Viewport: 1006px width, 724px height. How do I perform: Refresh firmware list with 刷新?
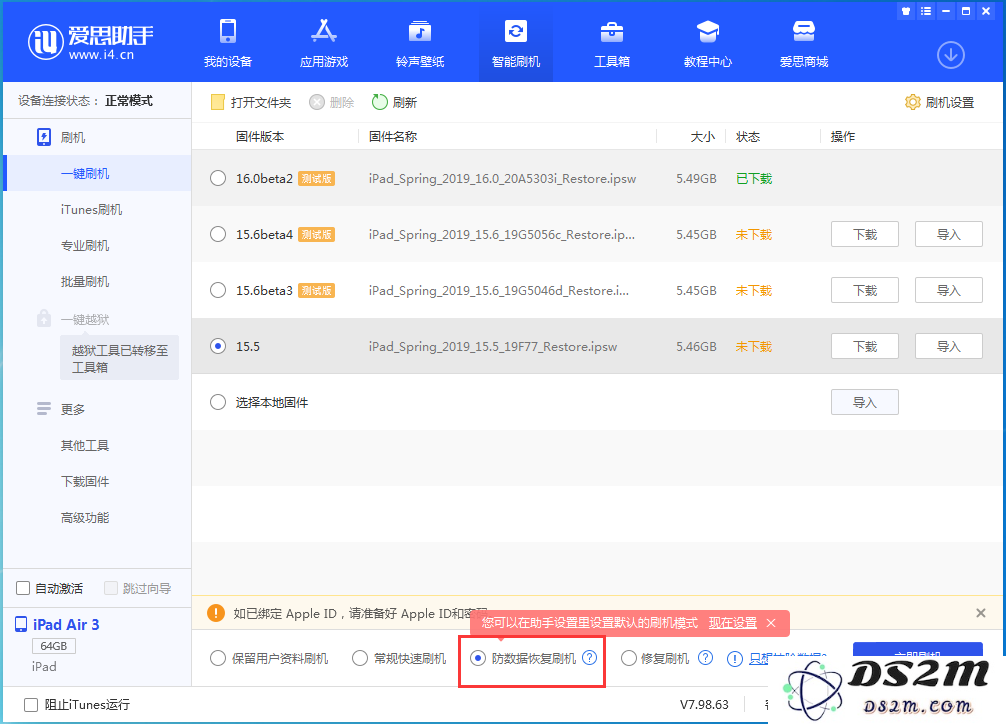point(394,102)
